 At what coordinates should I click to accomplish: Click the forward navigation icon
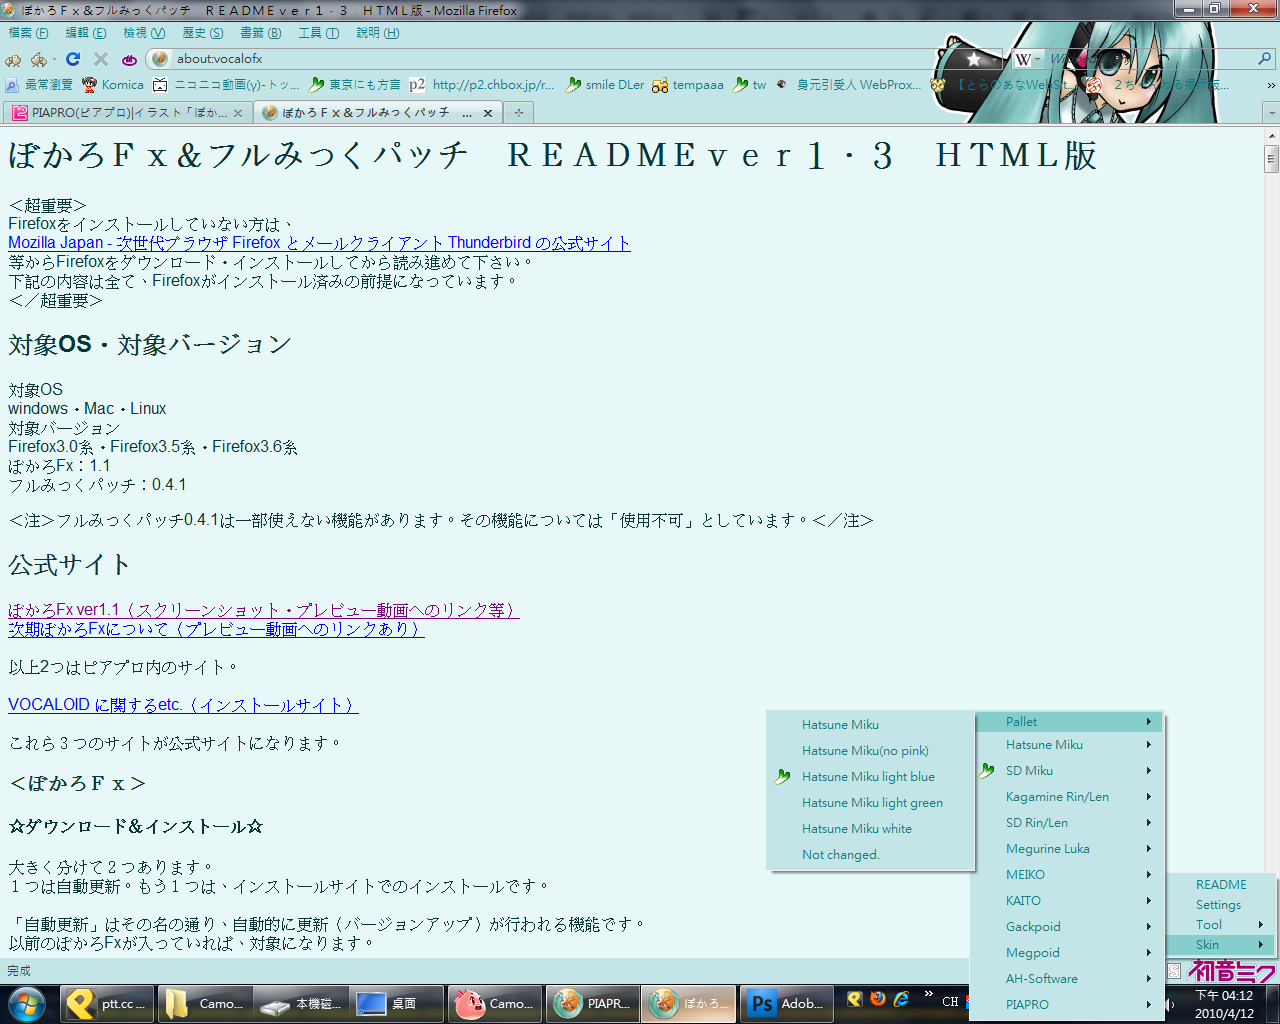38,59
